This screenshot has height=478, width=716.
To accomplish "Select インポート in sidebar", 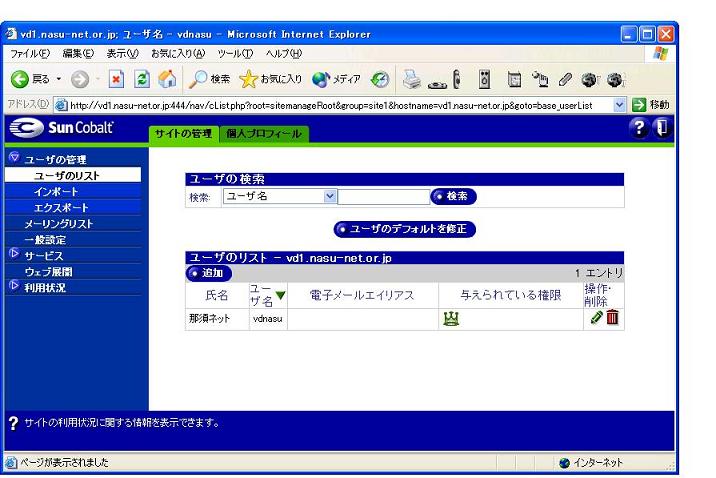I will click(73, 191).
